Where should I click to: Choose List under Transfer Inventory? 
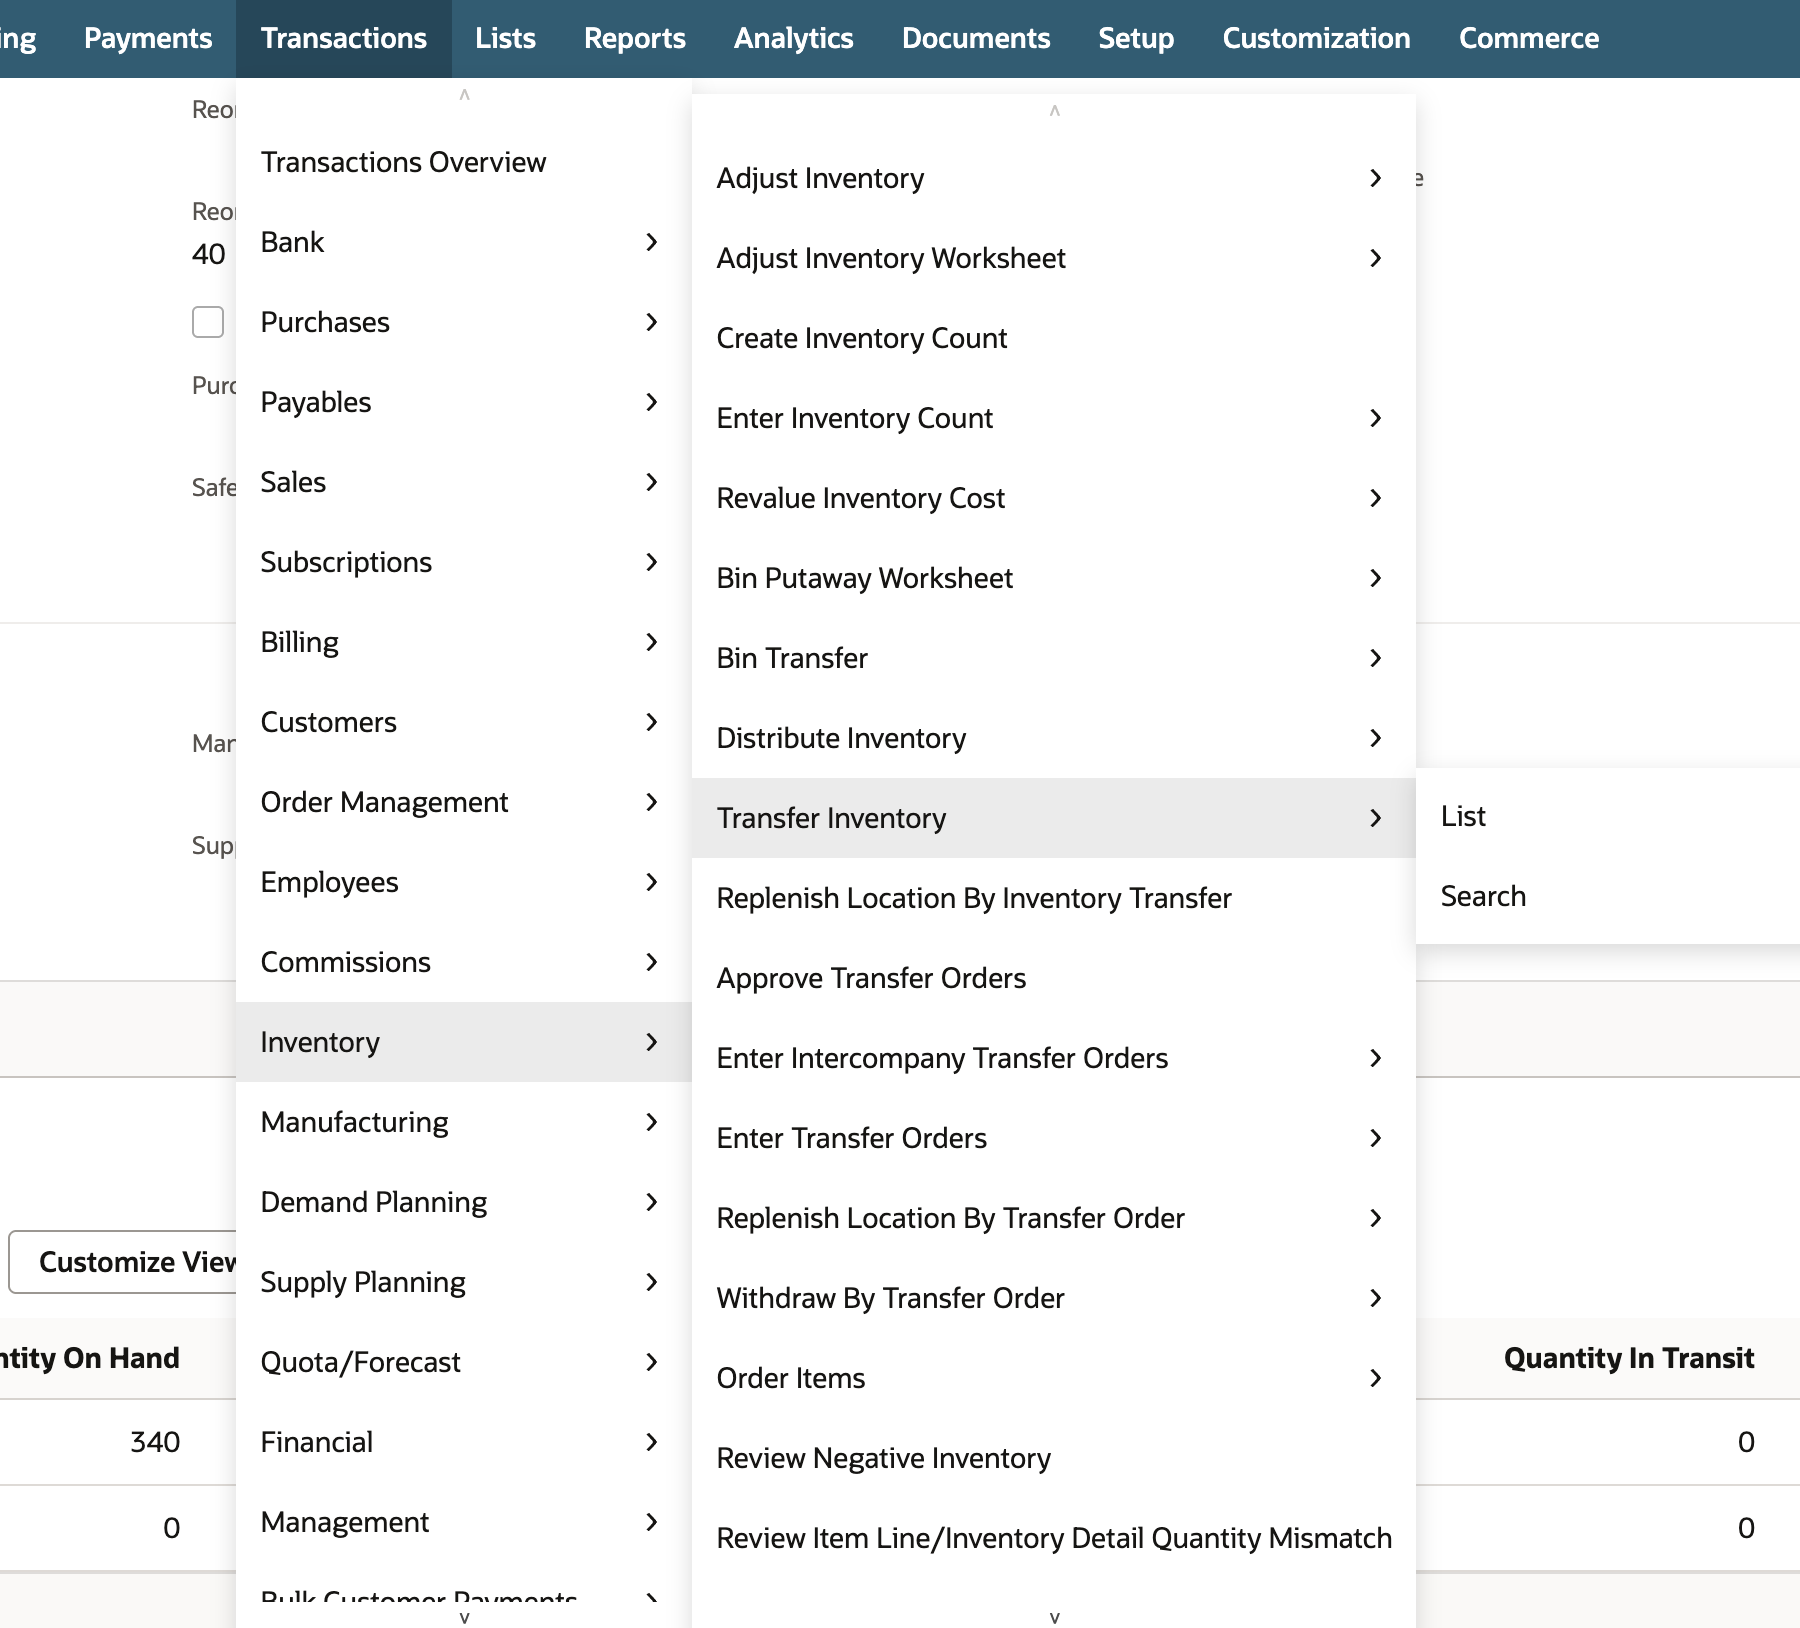[1607, 816]
